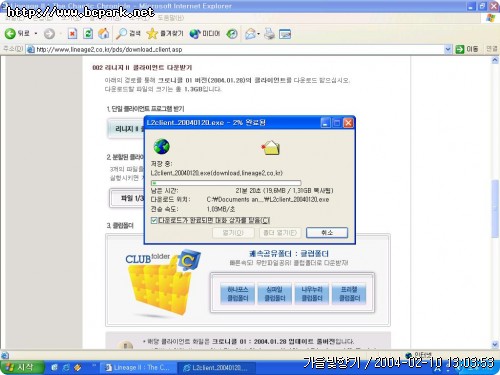
Task: Click the third blue club folder button
Action: [x=312, y=294]
